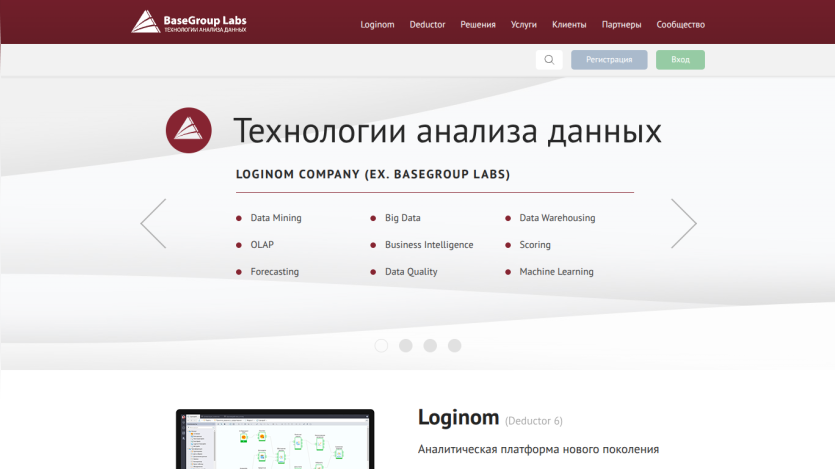The image size is (835, 469).
Task: Select the first carousel dot
Action: pos(381,345)
